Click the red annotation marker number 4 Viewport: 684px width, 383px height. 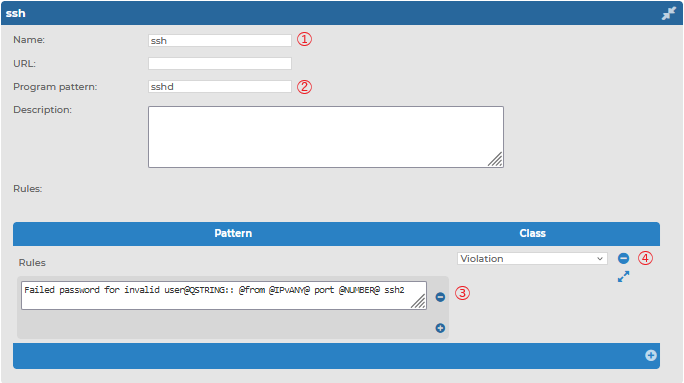pyautogui.click(x=645, y=258)
